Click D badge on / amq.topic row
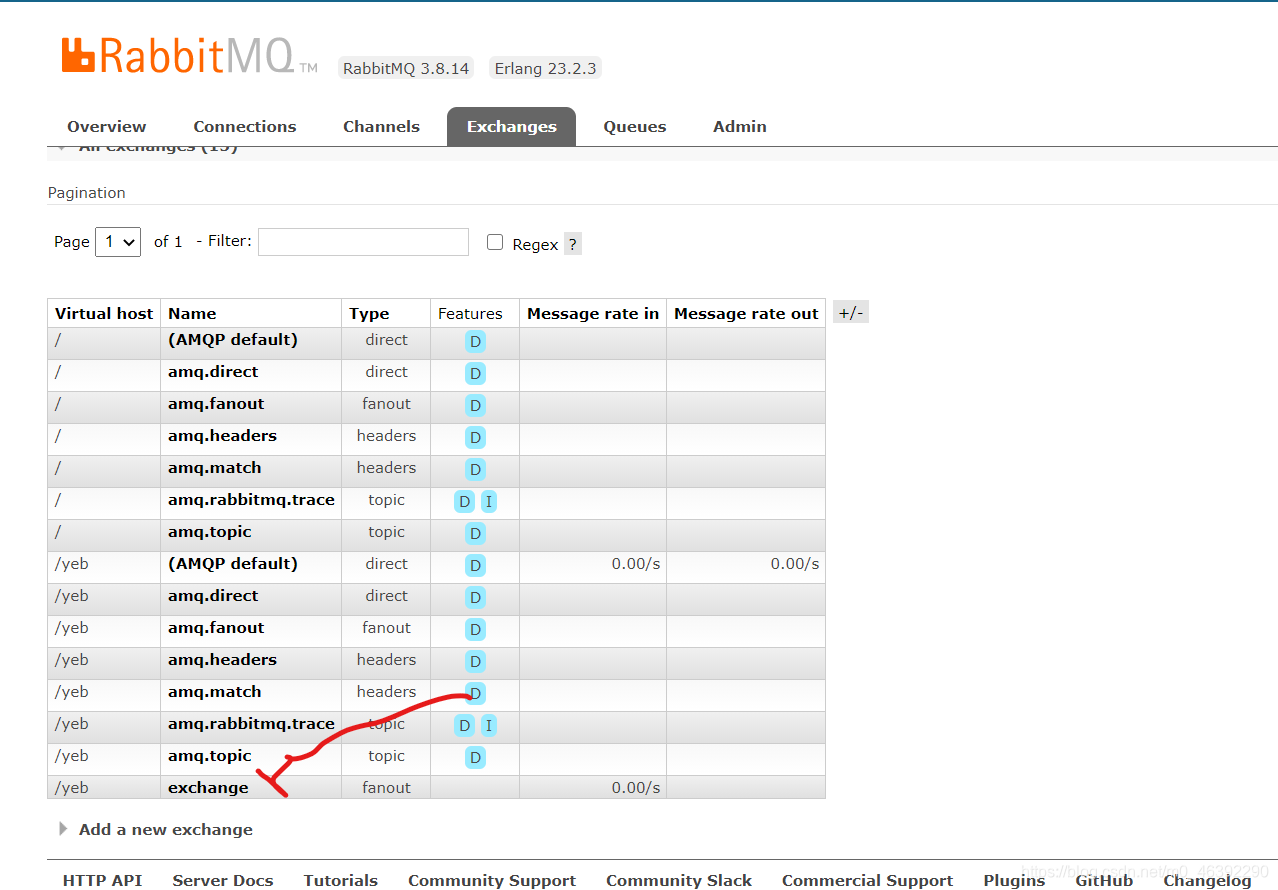The width and height of the screenshot is (1278, 890). (x=475, y=534)
